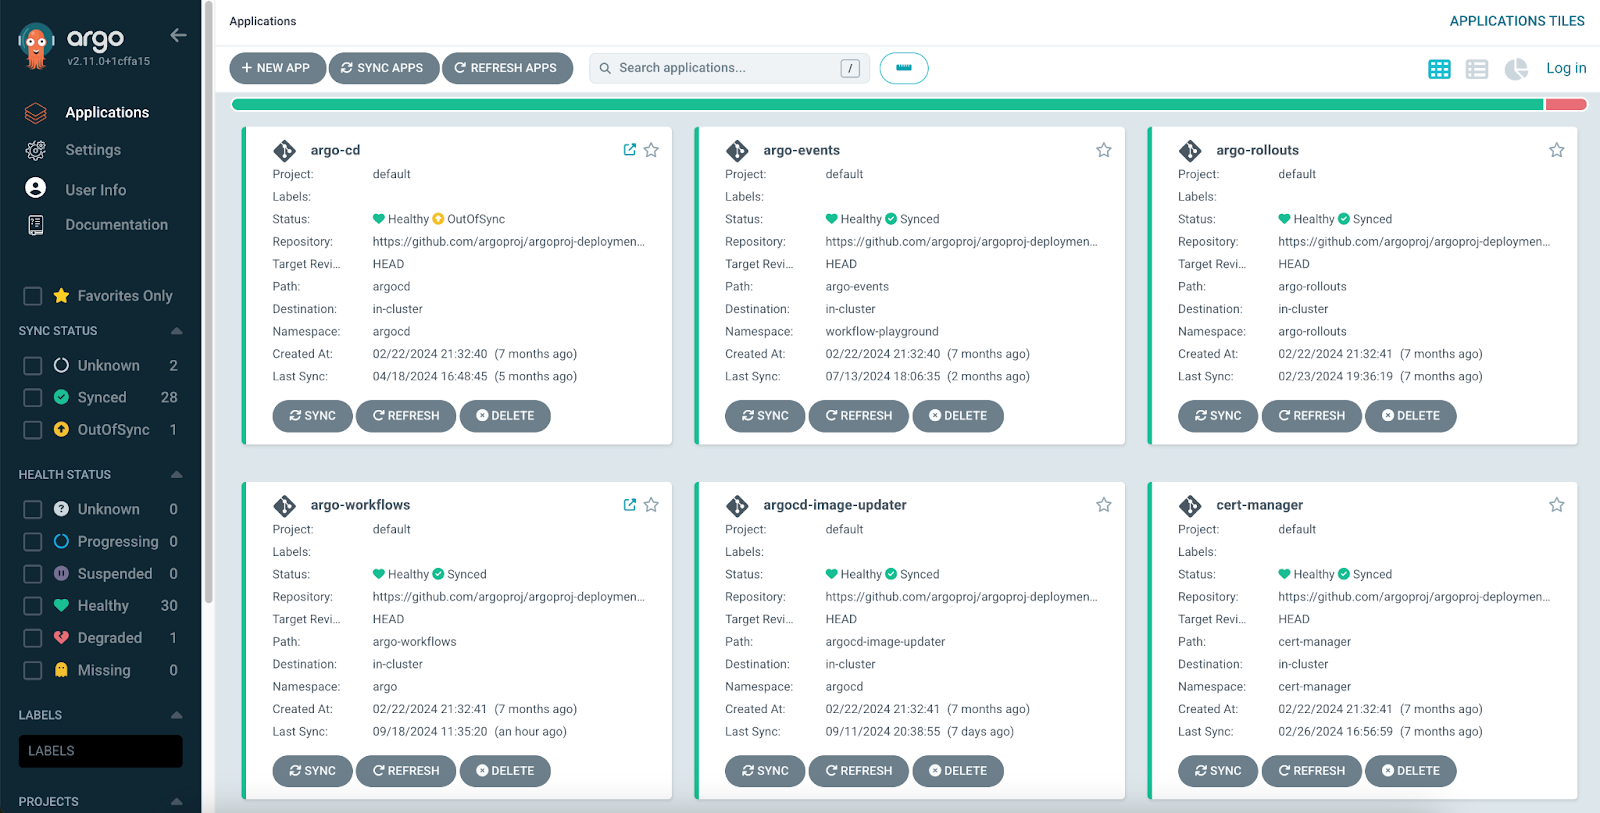The height and width of the screenshot is (813, 1600).
Task: Click the Applications layers icon in sidebar
Action: click(36, 113)
